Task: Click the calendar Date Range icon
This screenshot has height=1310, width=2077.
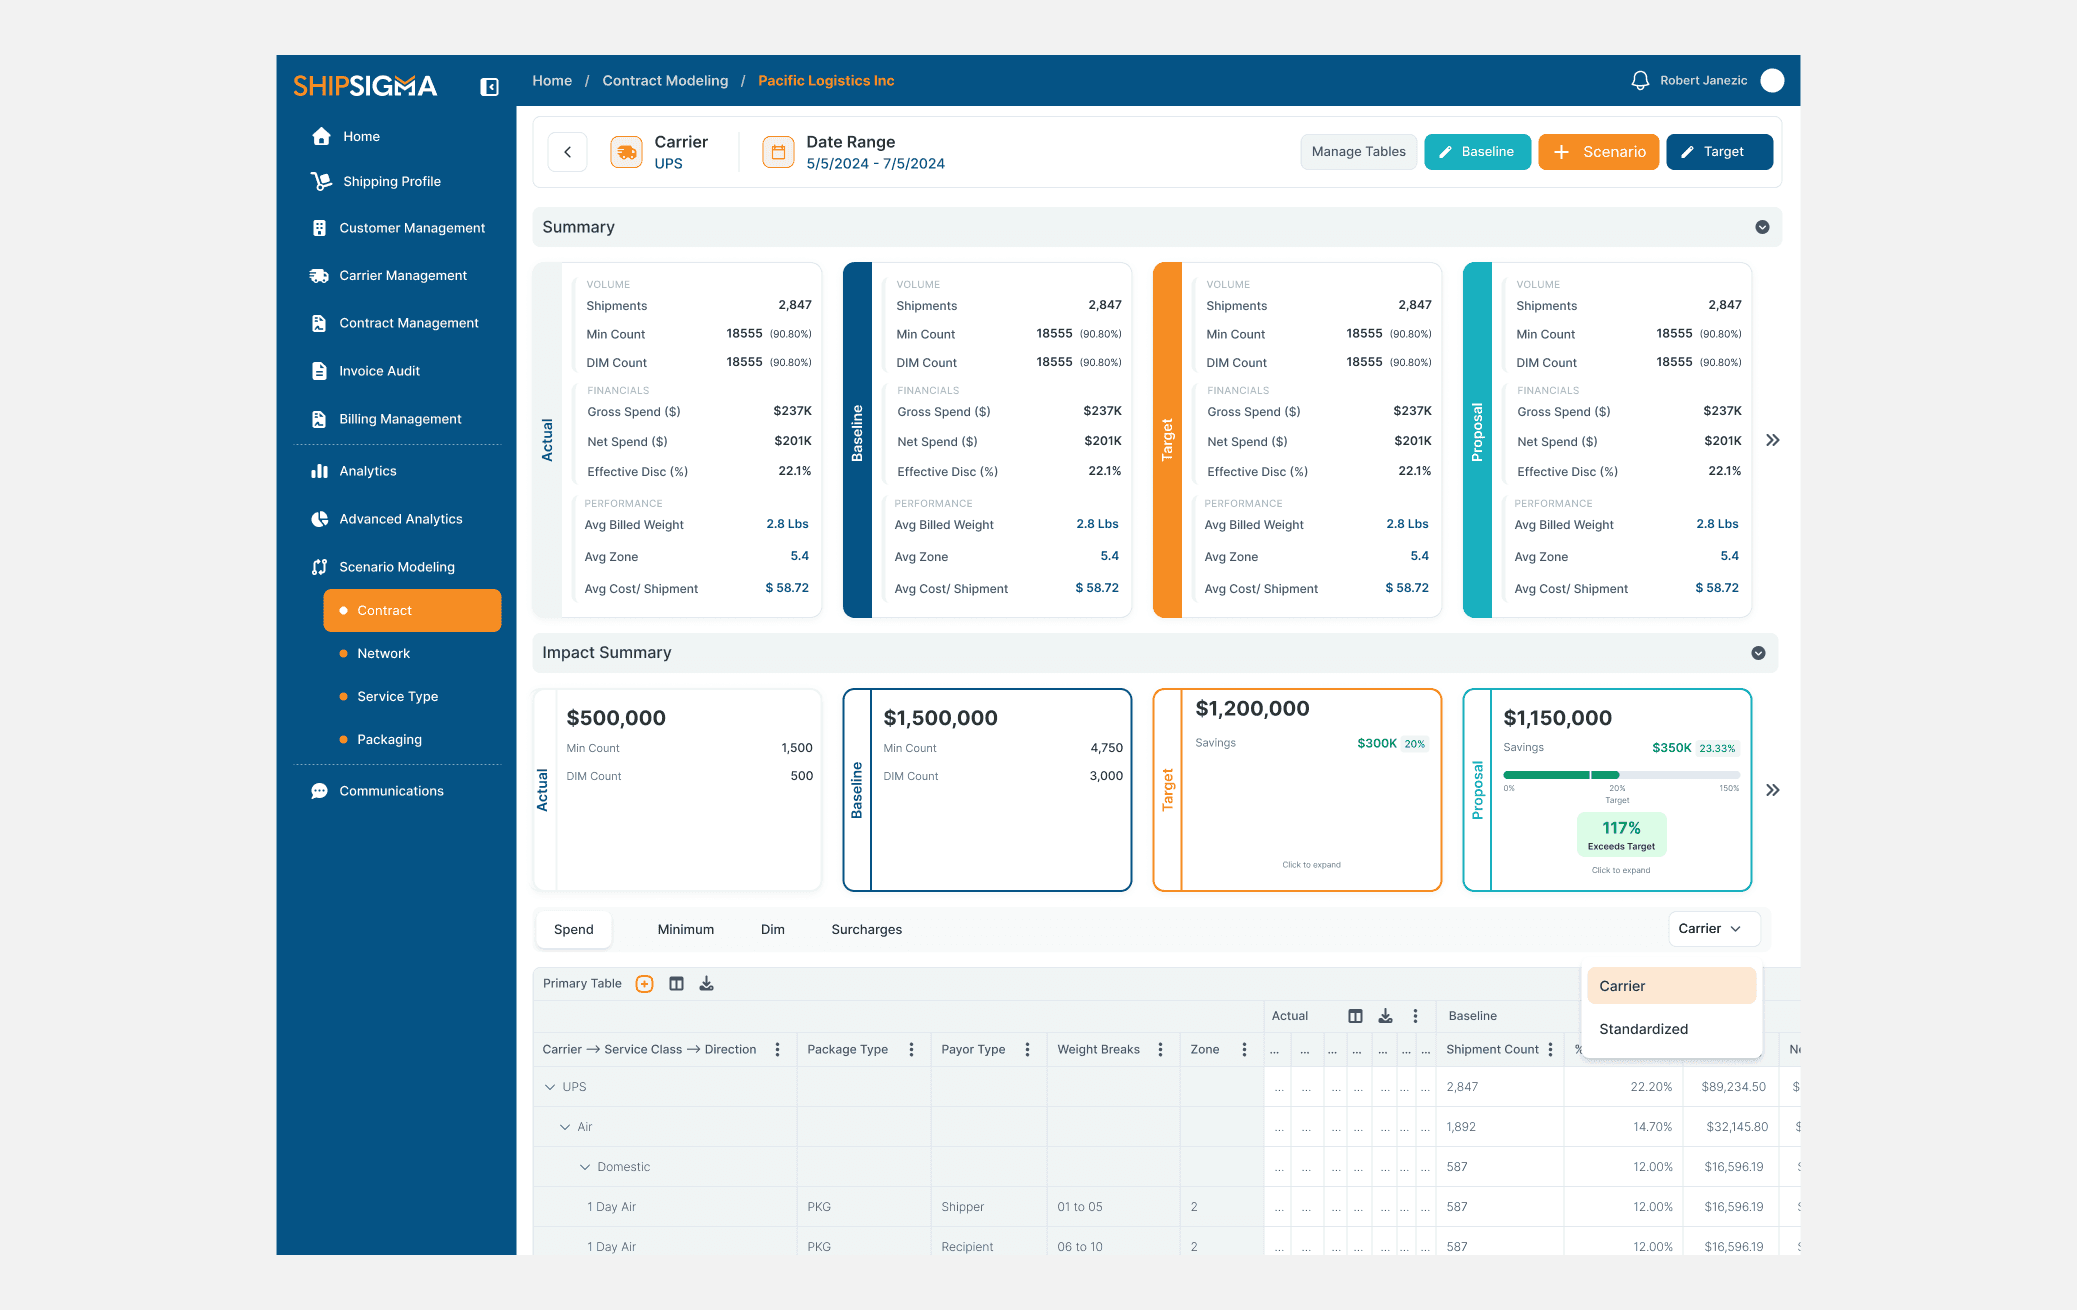Action: point(777,152)
